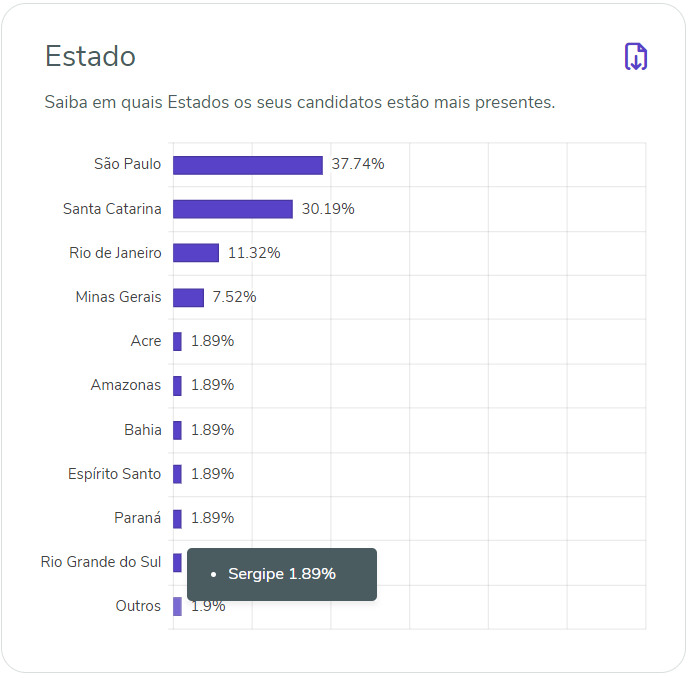The width and height of the screenshot is (690, 678).
Task: Click the 30.19% value label
Action: coord(328,209)
